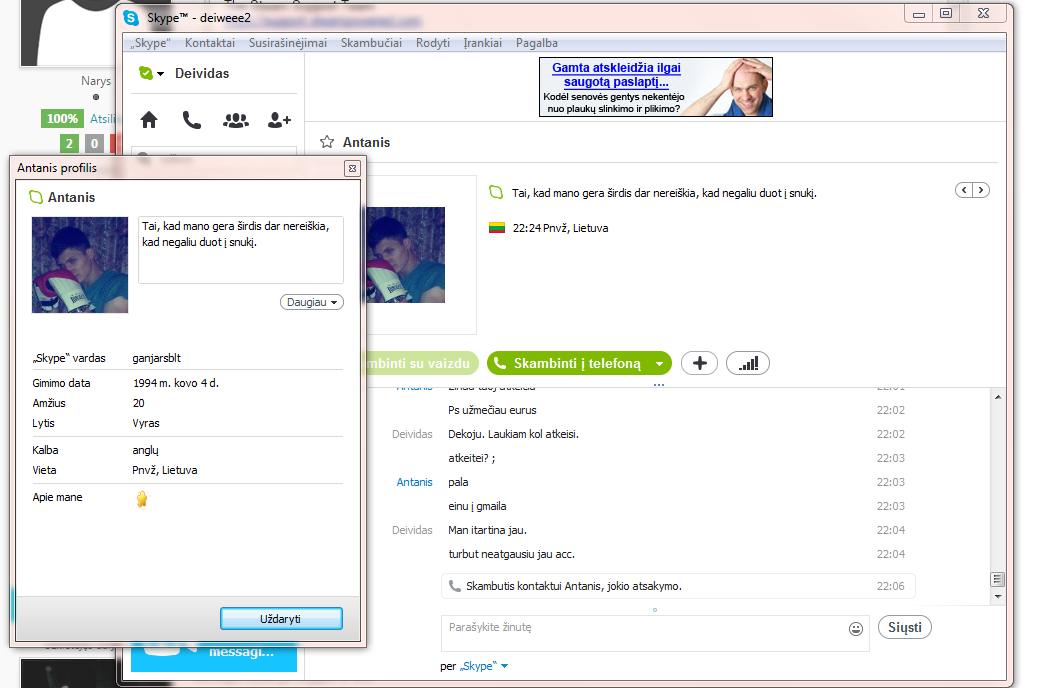Viewport: 1040px width, 688px height.
Task: Click the green 2 counter in background window
Action: [x=69, y=143]
